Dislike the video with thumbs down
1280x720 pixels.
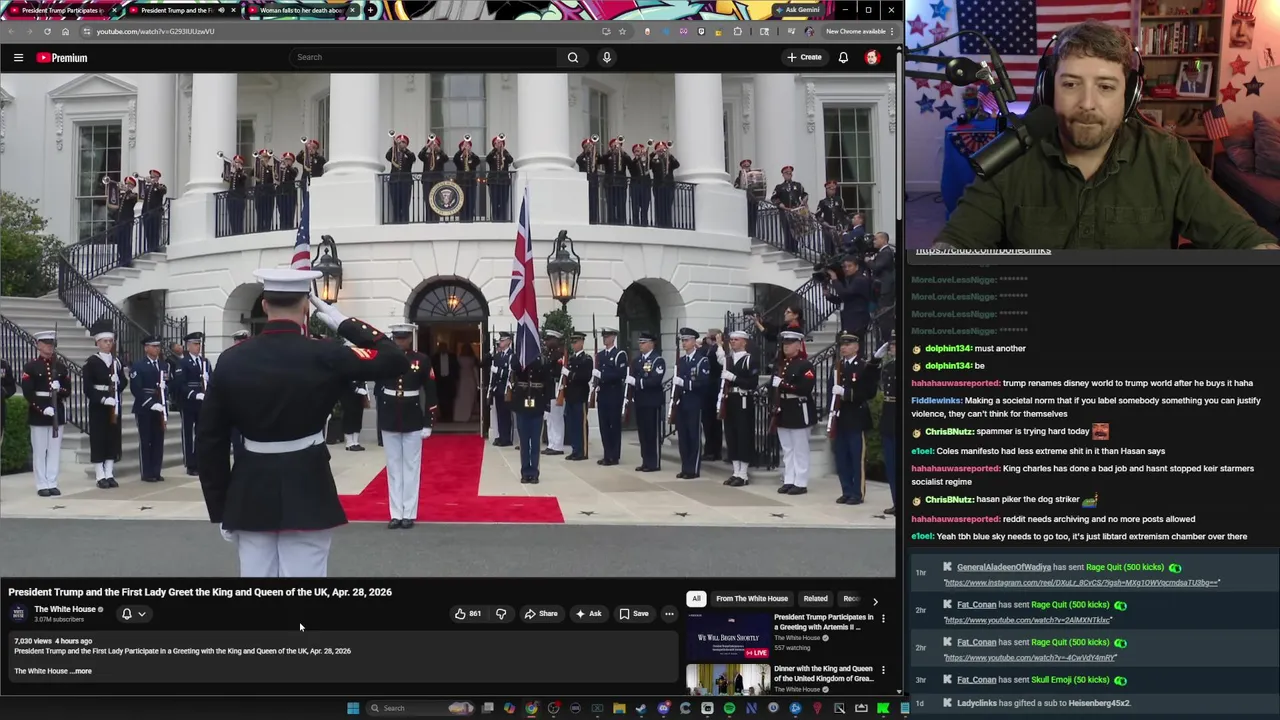(501, 614)
